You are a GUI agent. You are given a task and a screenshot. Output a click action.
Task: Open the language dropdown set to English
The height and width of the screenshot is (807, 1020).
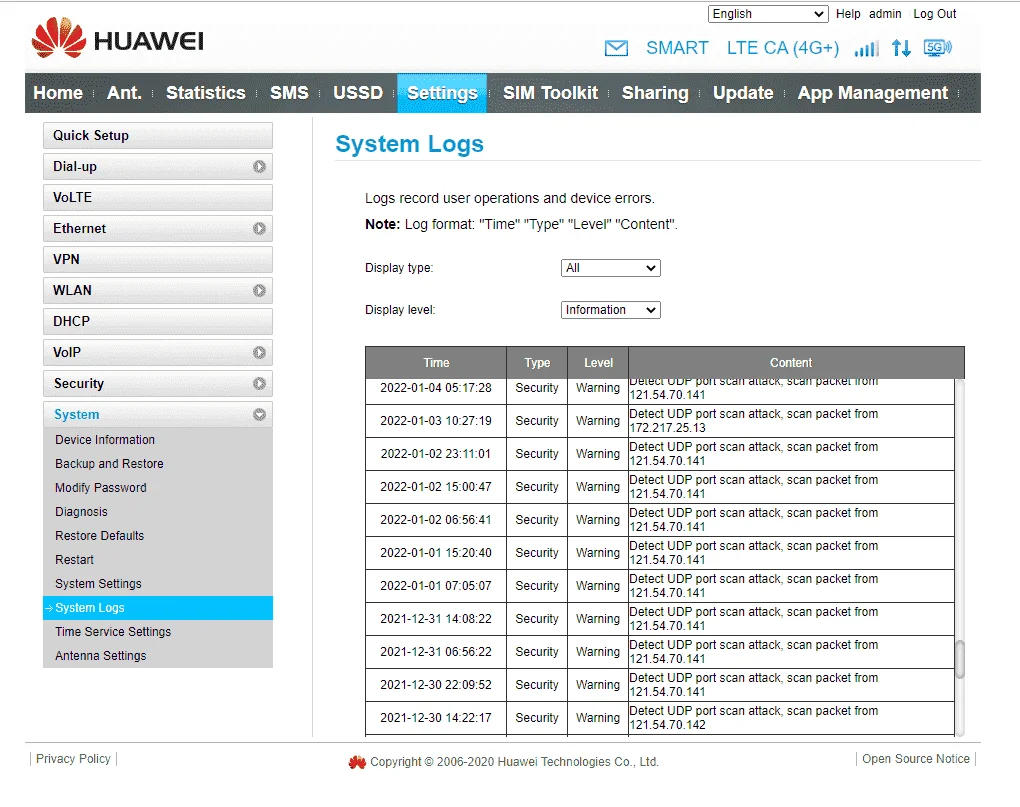[x=768, y=14]
